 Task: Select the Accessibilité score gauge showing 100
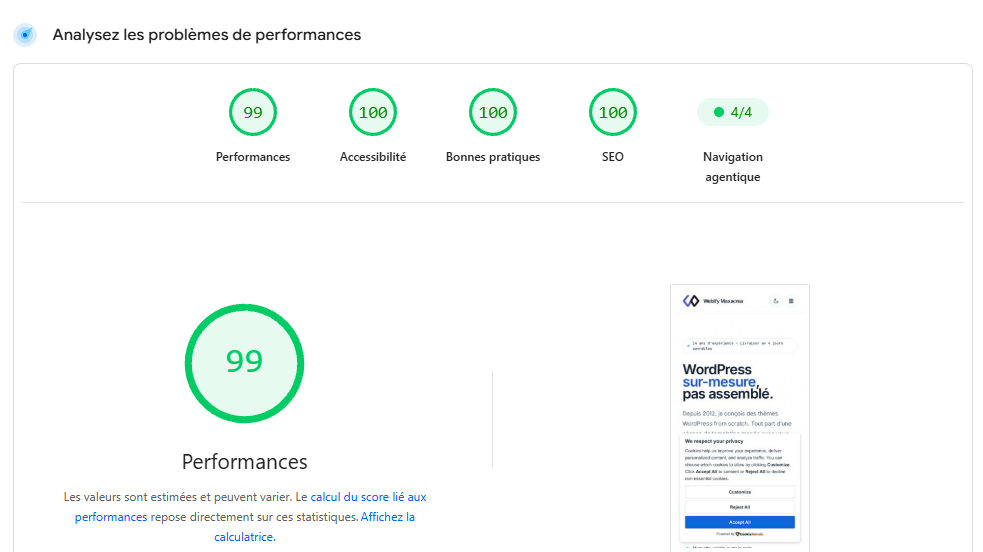tap(373, 112)
